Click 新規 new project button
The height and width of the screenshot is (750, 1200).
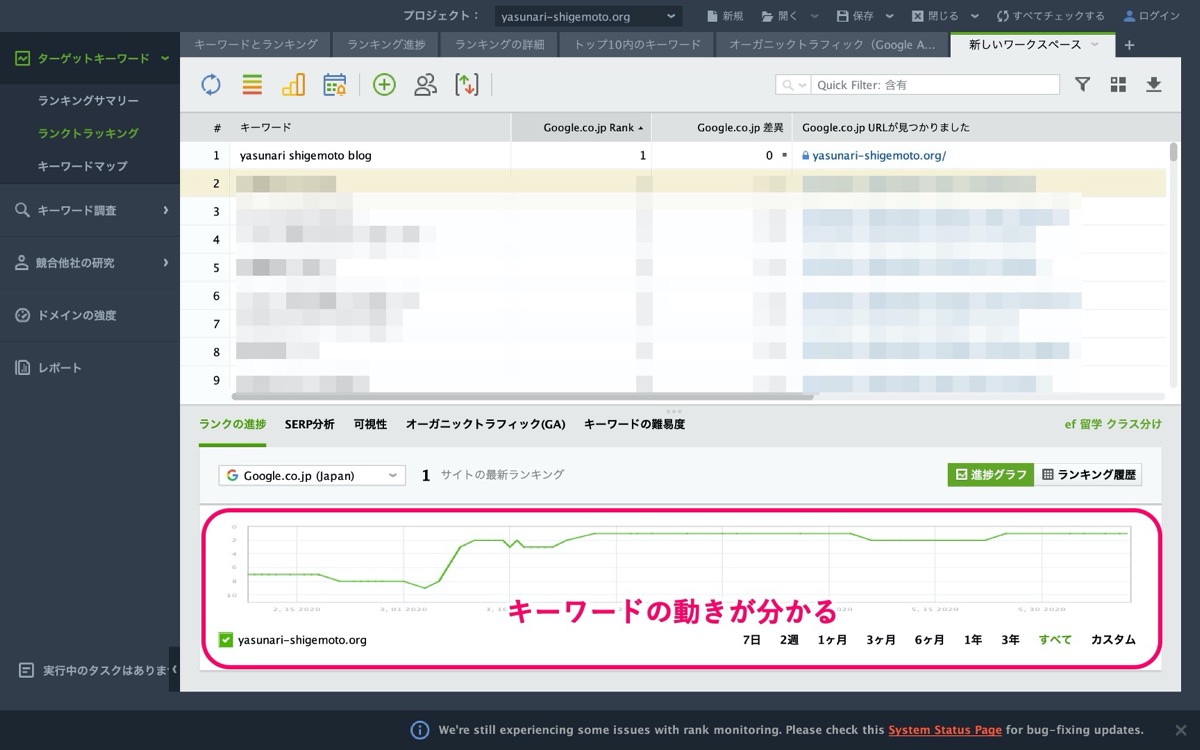725,16
